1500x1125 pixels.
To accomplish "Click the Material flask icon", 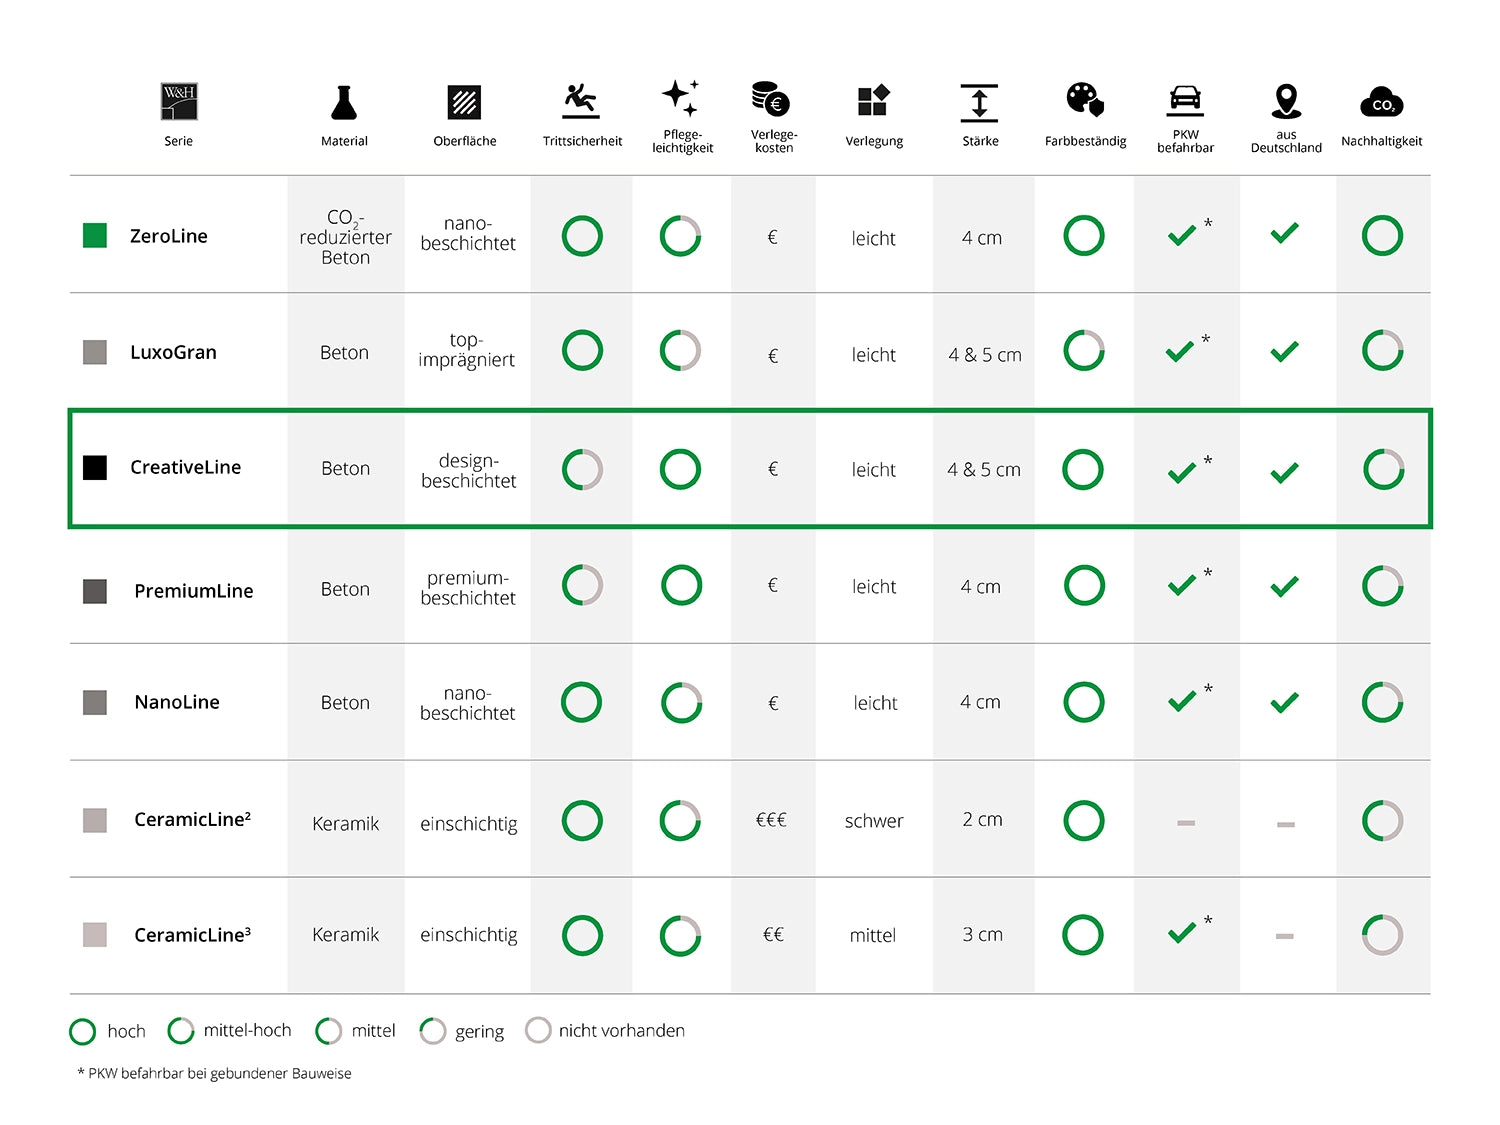I will 344,102.
